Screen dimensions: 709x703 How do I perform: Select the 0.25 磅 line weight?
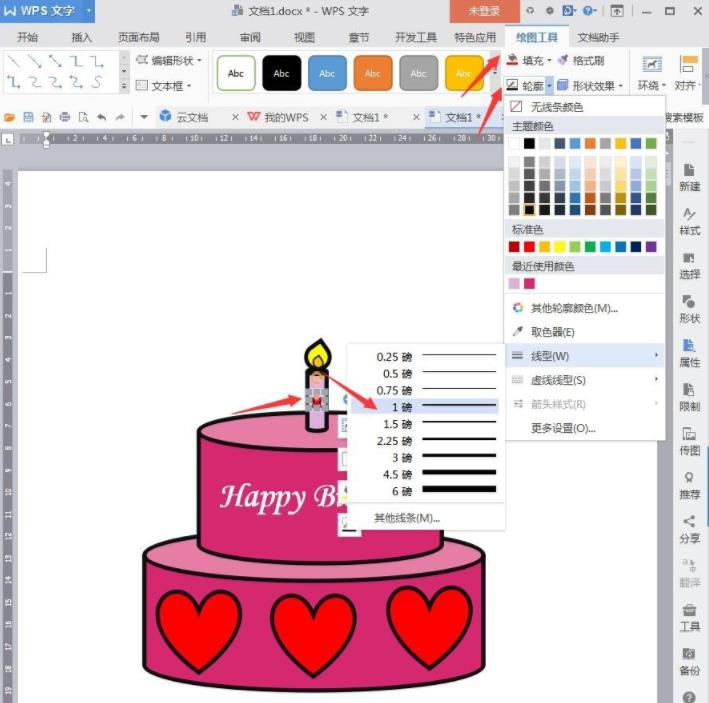click(x=425, y=357)
